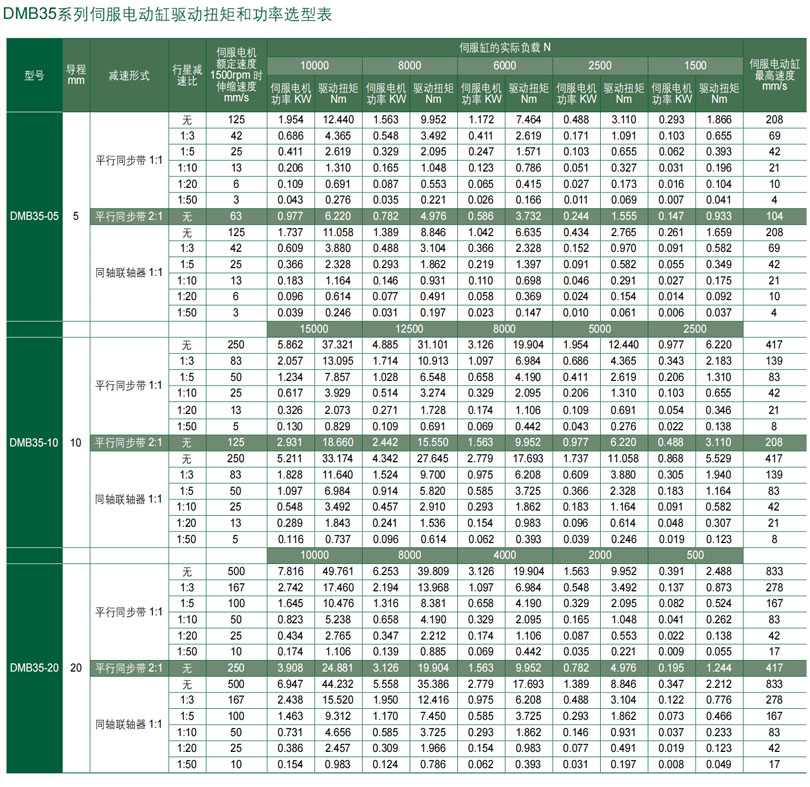The width and height of the screenshot is (810, 787).
Task: Select the 12500 load header cell
Action: pyautogui.click(x=409, y=328)
